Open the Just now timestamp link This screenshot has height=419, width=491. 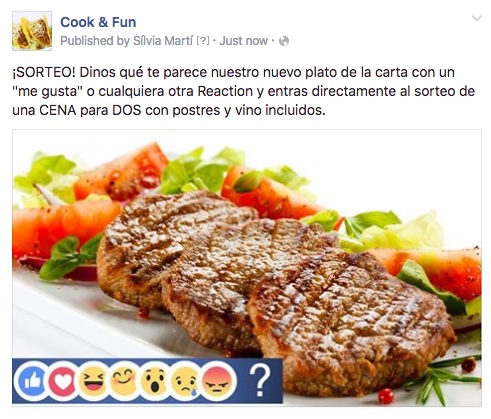(x=244, y=41)
